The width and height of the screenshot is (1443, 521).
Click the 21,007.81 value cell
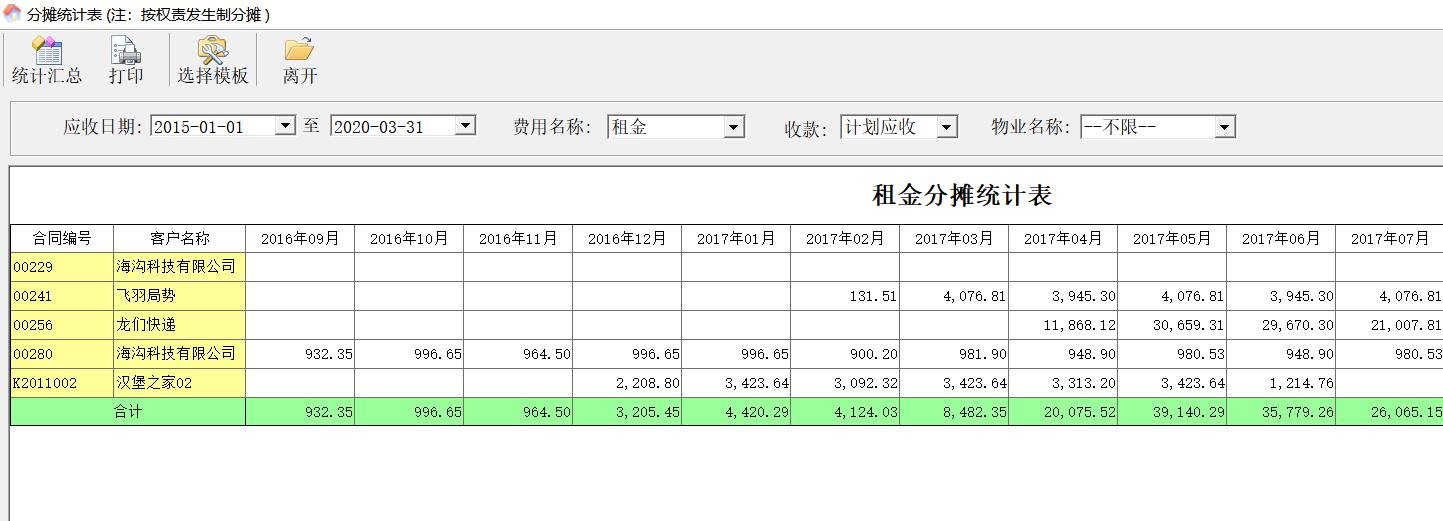point(1390,325)
